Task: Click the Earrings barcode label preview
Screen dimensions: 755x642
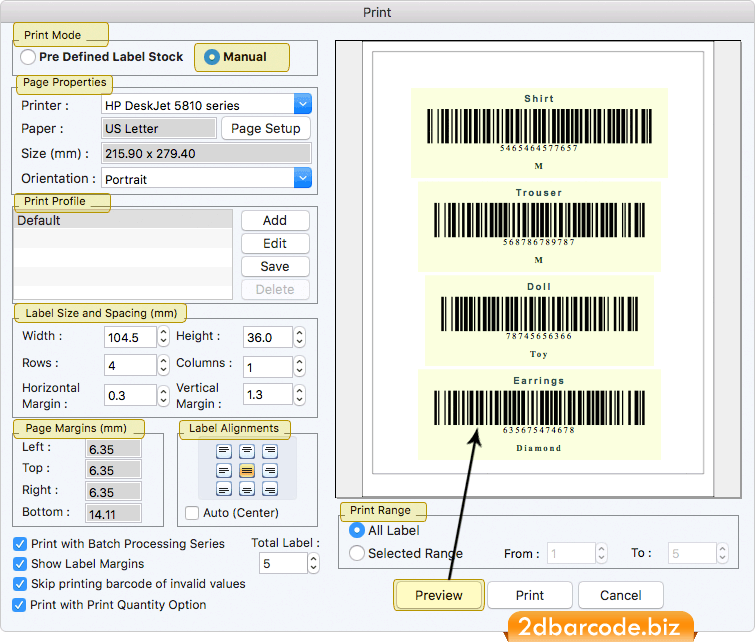Action: pyautogui.click(x=539, y=414)
